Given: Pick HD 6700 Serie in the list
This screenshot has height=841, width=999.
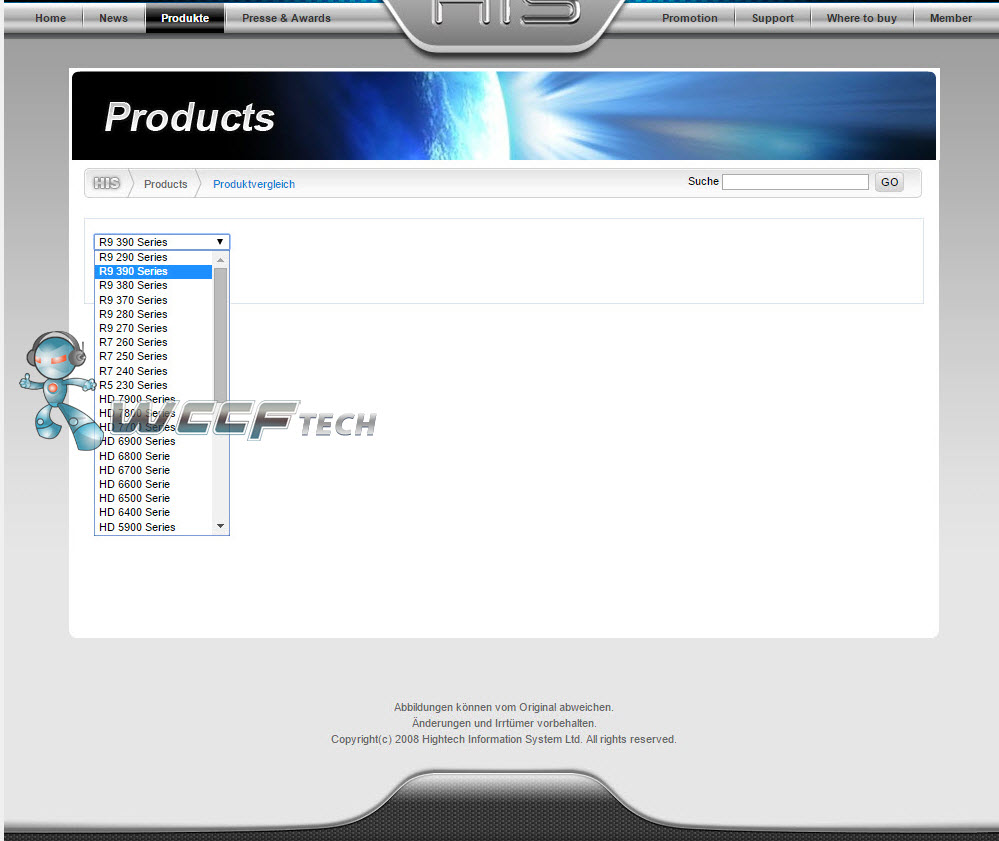Looking at the screenshot, I should click(154, 470).
